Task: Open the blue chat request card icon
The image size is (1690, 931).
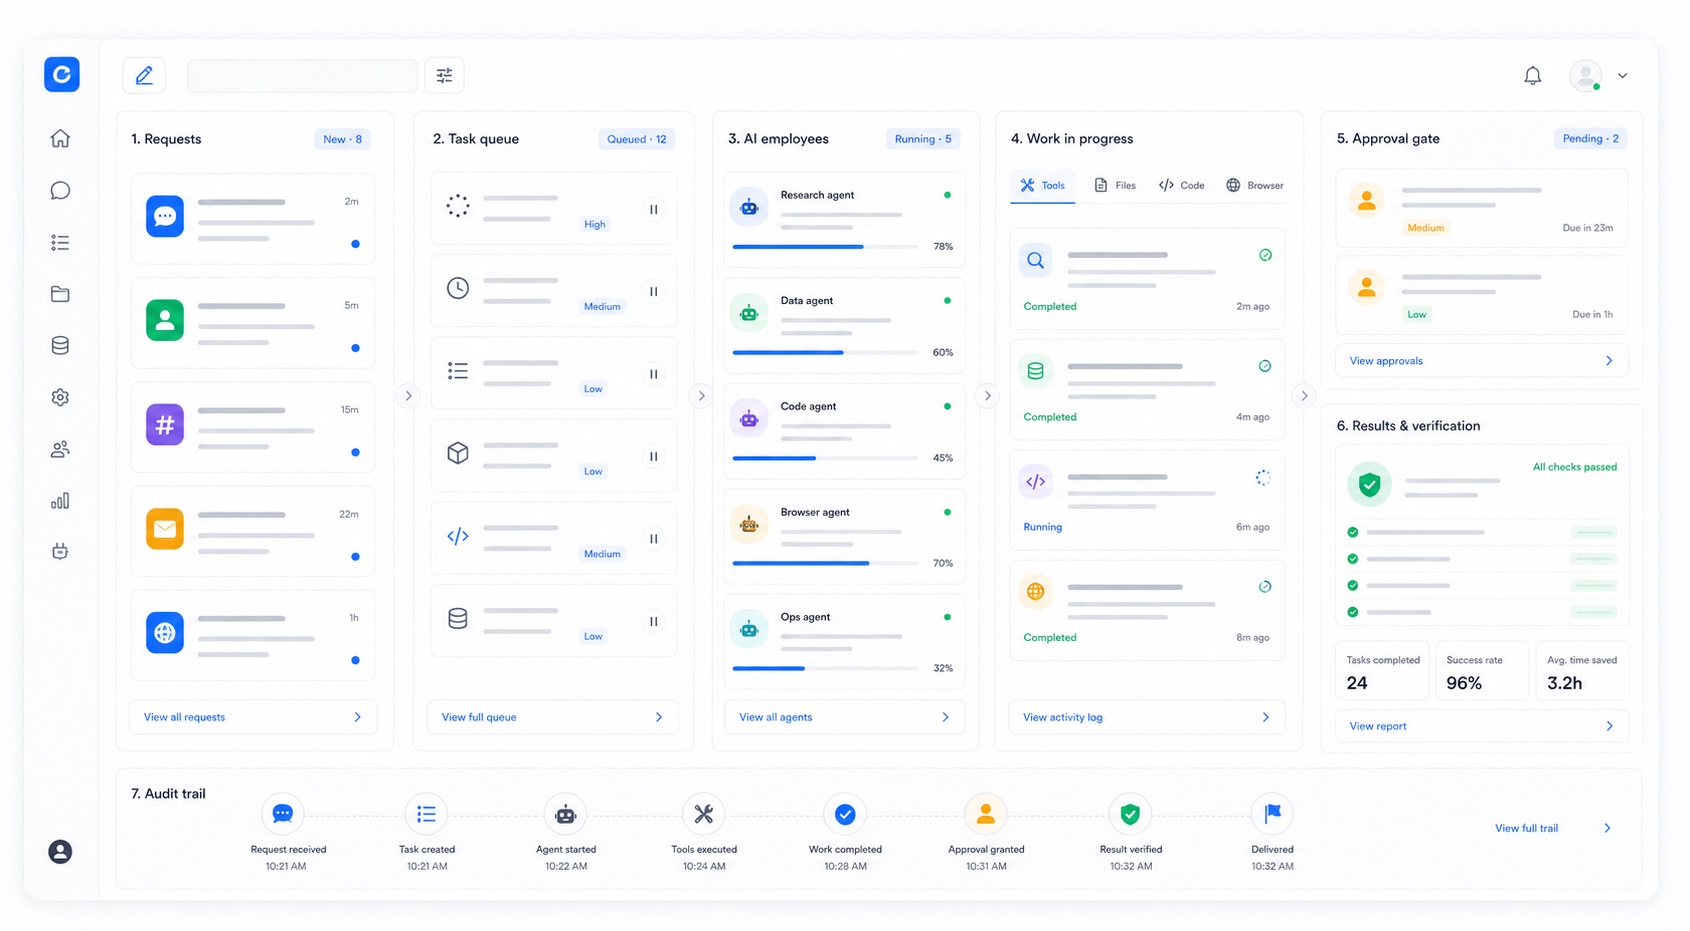Action: [165, 216]
